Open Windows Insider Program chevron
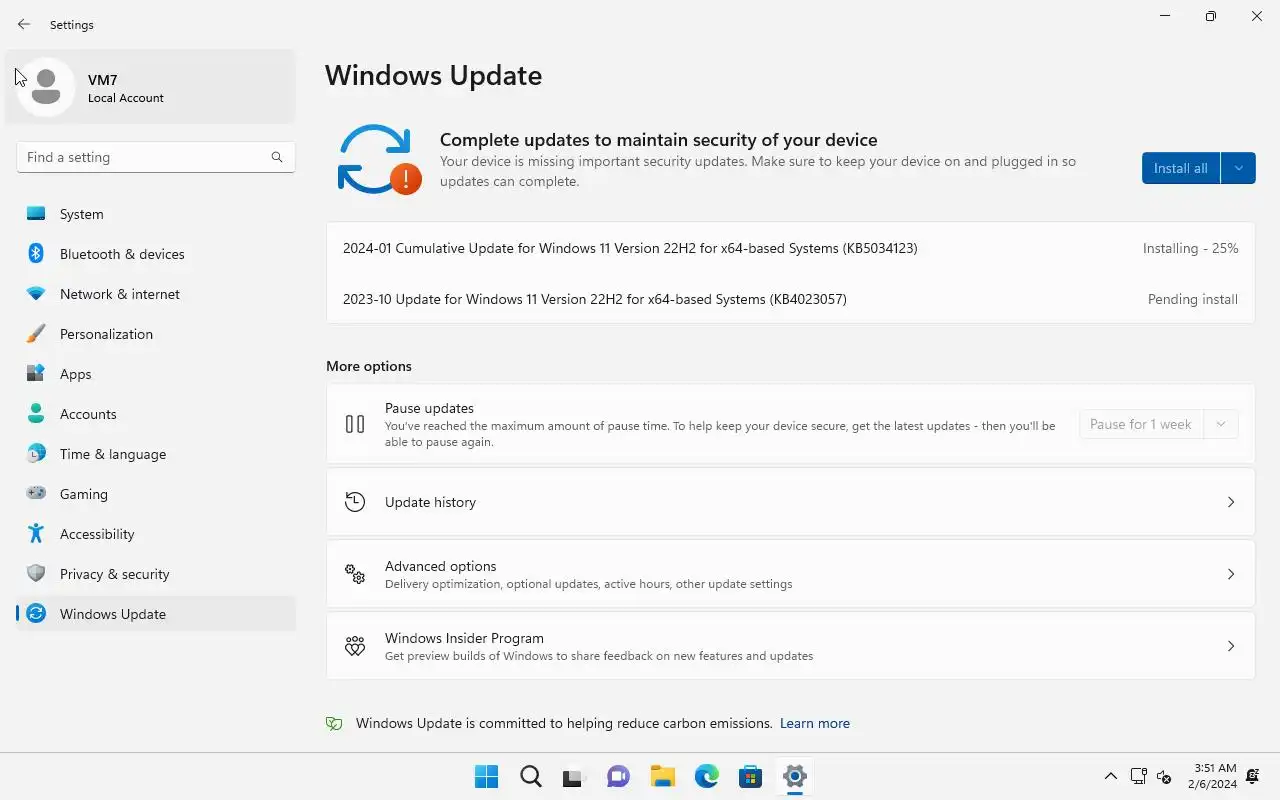Viewport: 1280px width, 800px height. 1231,646
